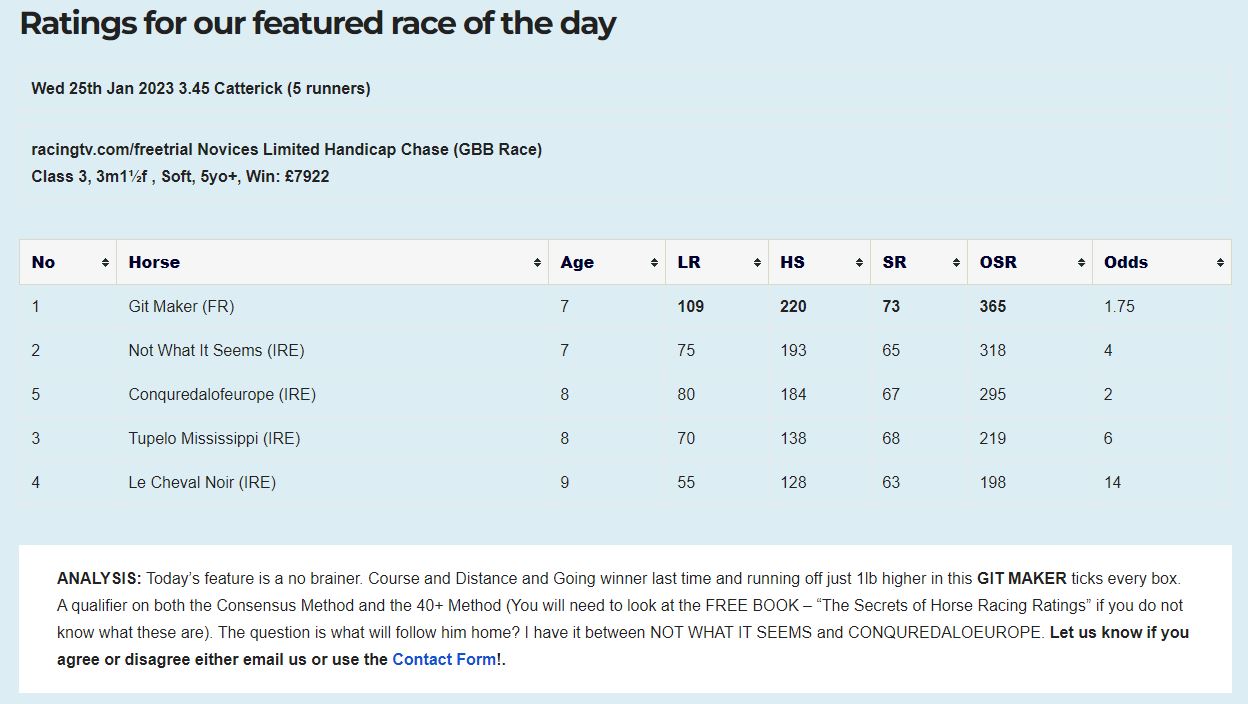Viewport: 1248px width, 704px height.
Task: Select the Git Maker (FR) horse name
Action: point(181,306)
